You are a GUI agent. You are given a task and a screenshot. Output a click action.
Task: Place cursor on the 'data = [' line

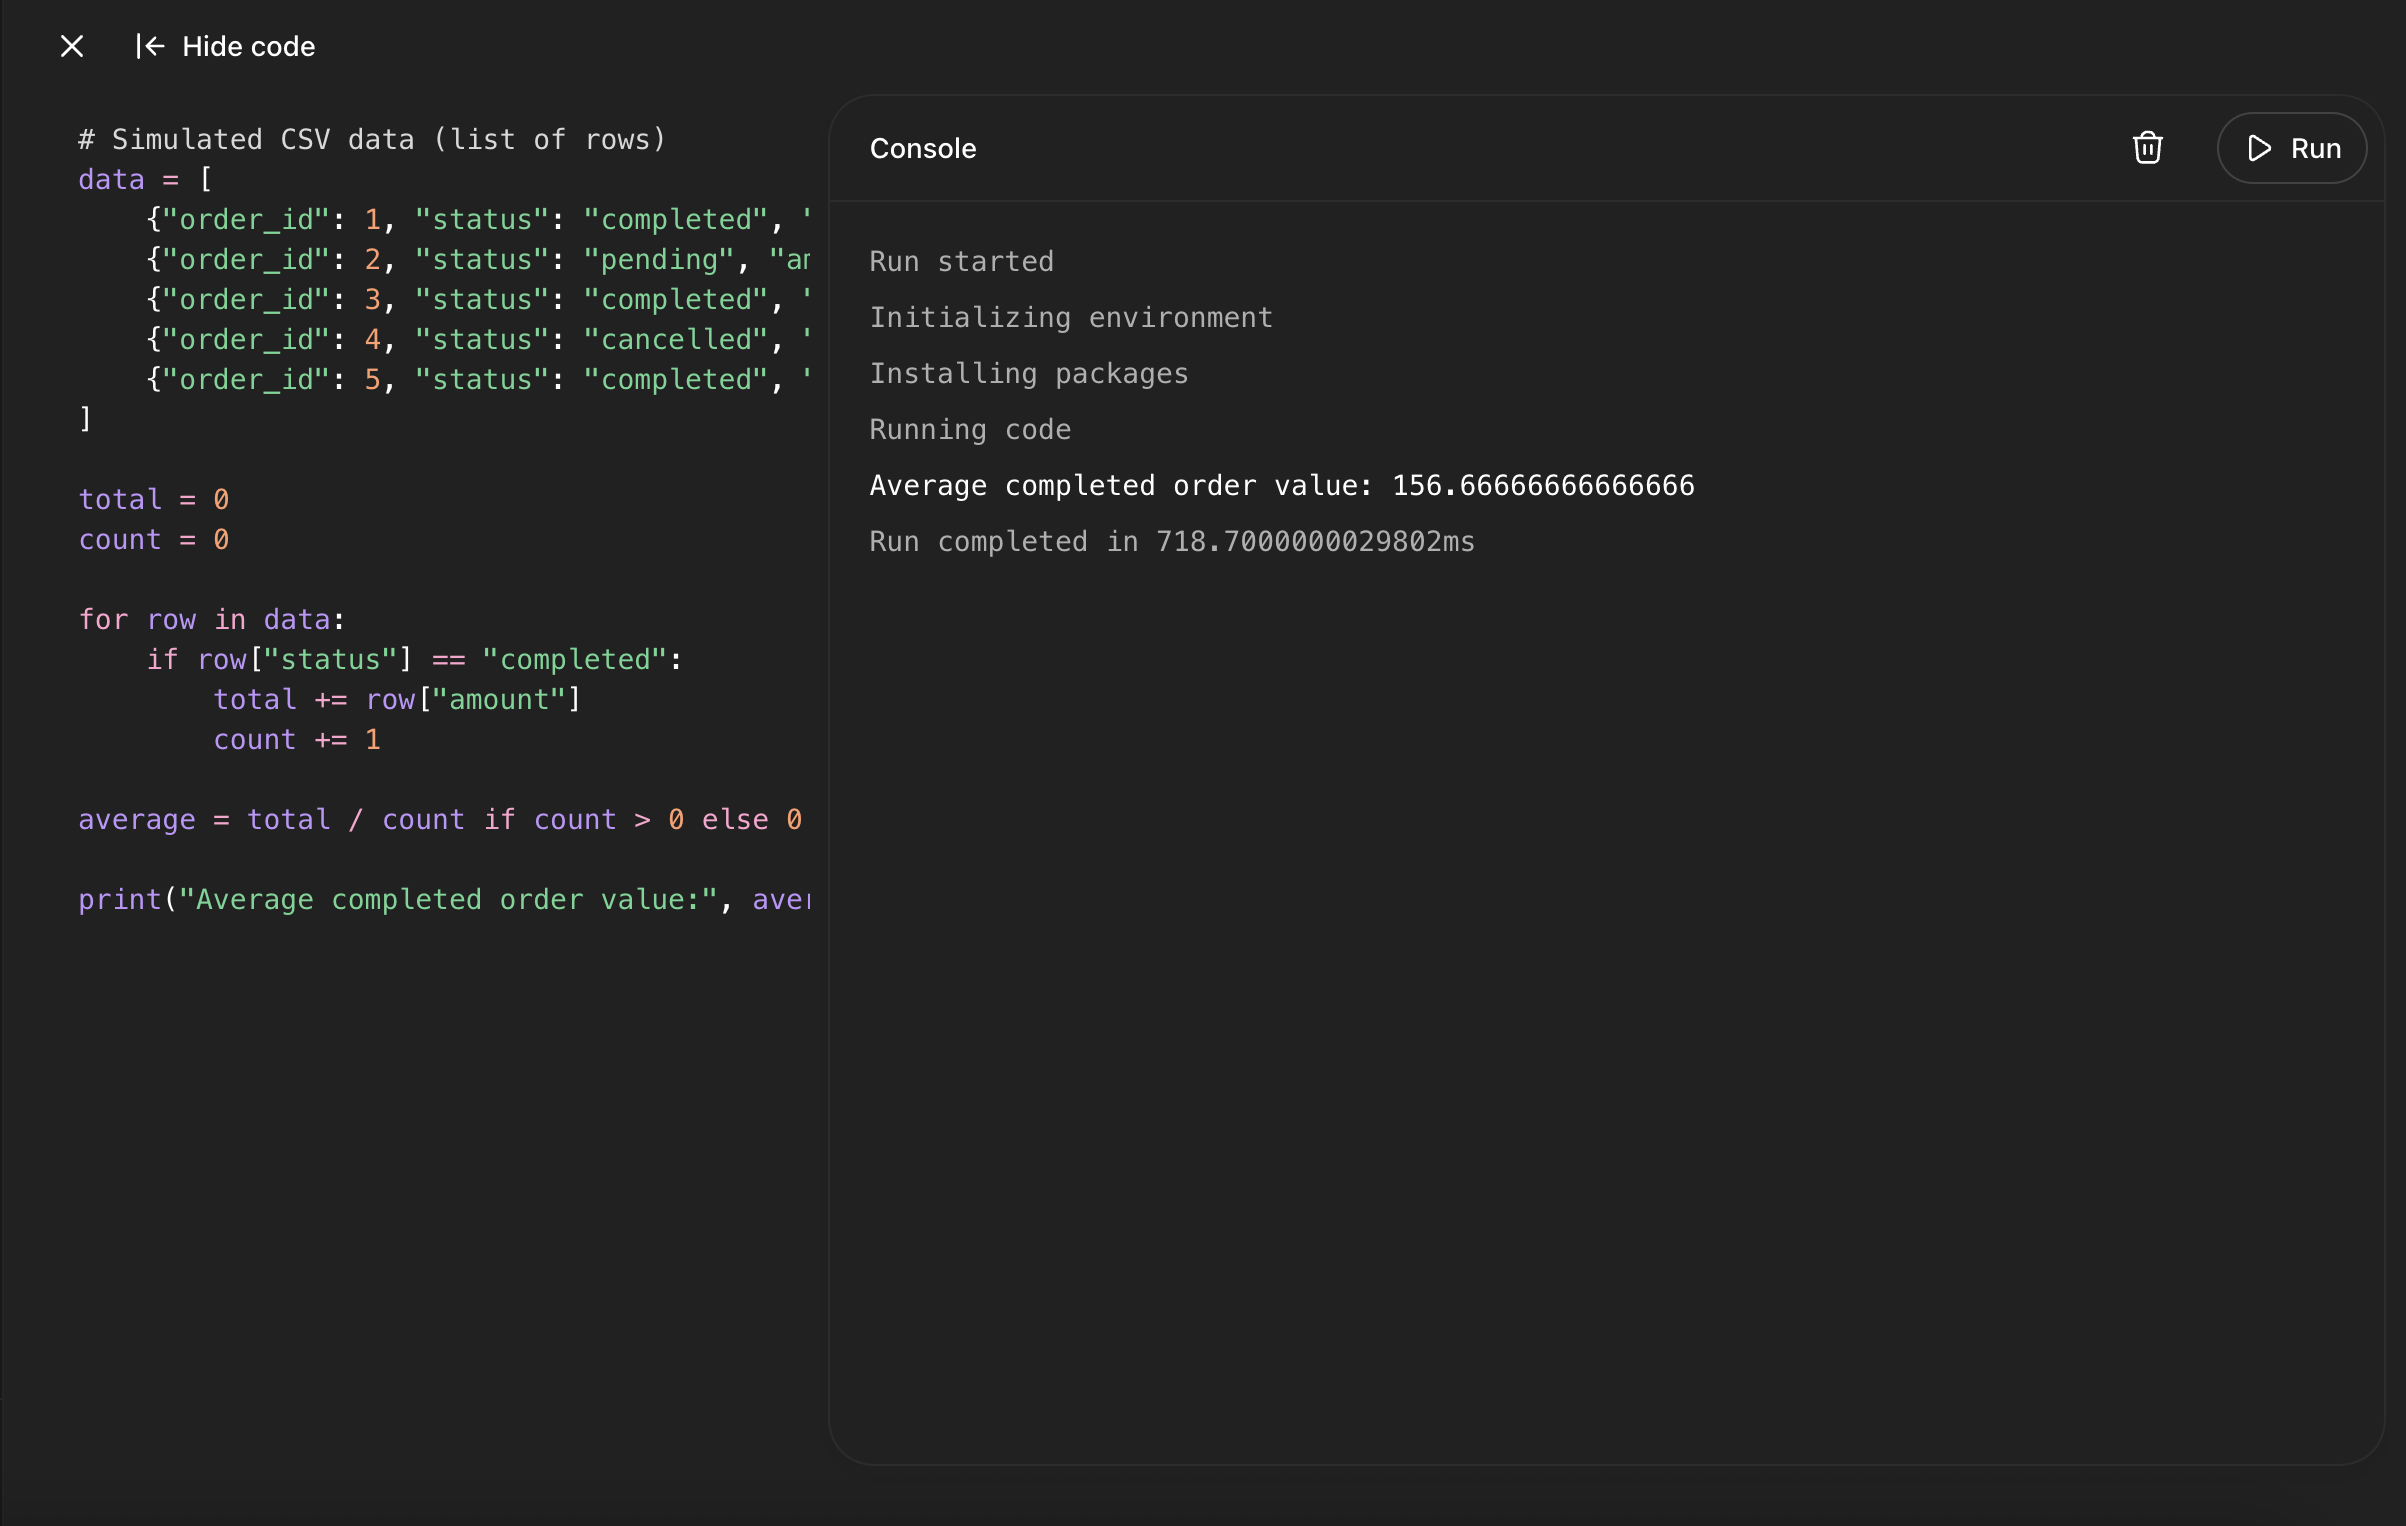(145, 179)
